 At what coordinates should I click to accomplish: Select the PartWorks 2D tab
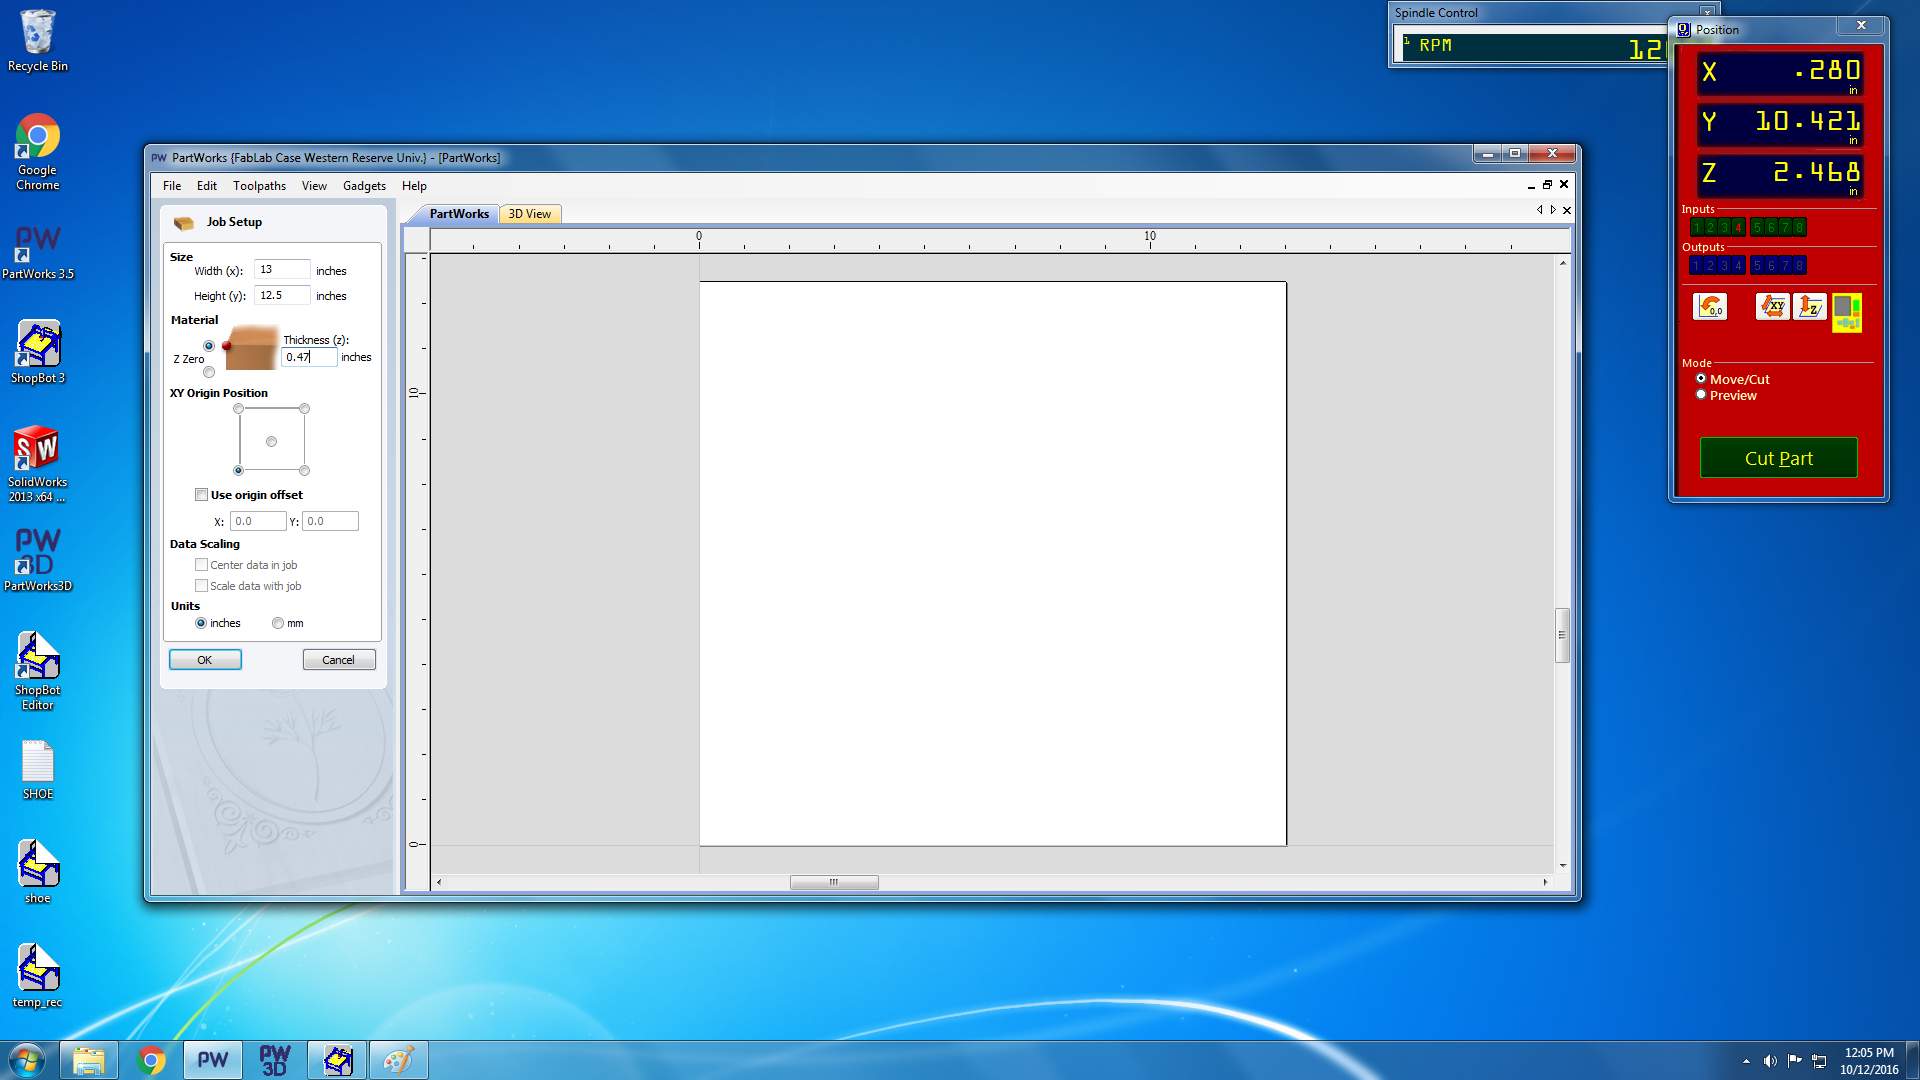pyautogui.click(x=459, y=214)
